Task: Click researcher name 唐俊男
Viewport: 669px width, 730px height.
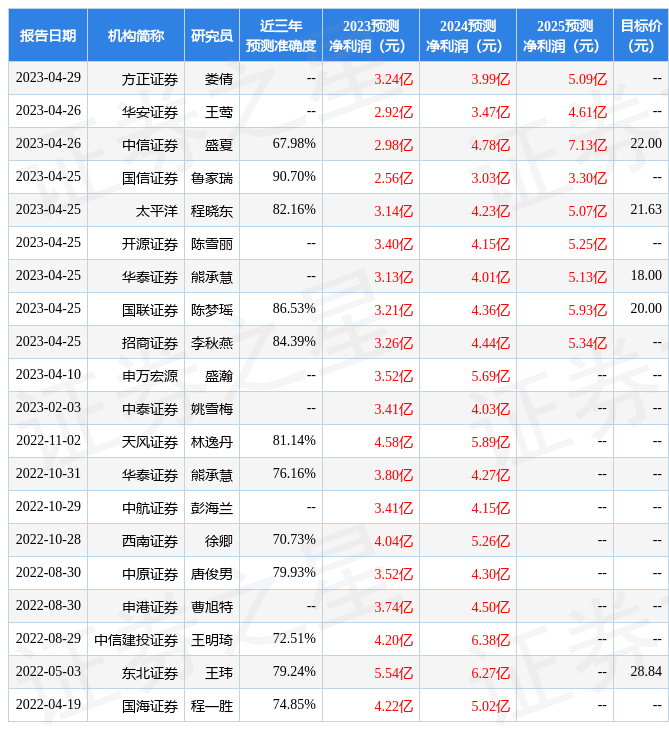Action: [212, 574]
